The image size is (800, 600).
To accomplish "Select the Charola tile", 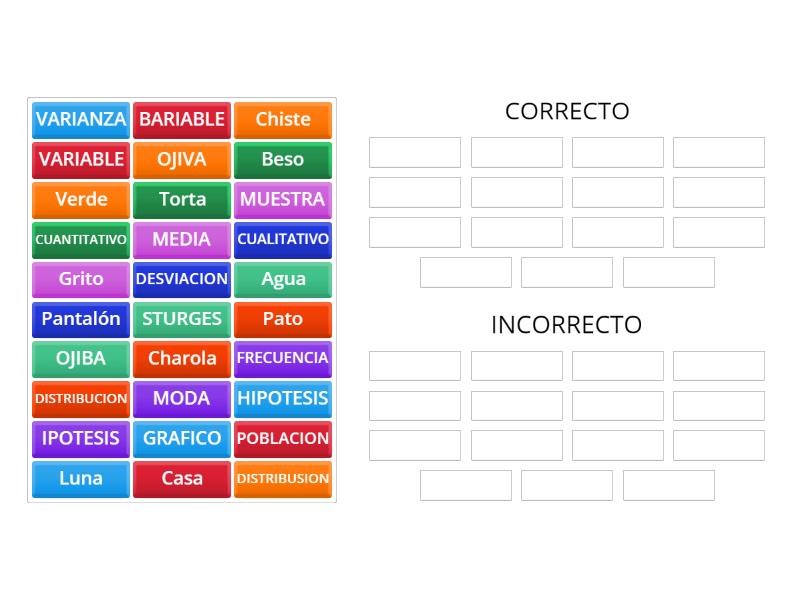I will click(x=182, y=360).
